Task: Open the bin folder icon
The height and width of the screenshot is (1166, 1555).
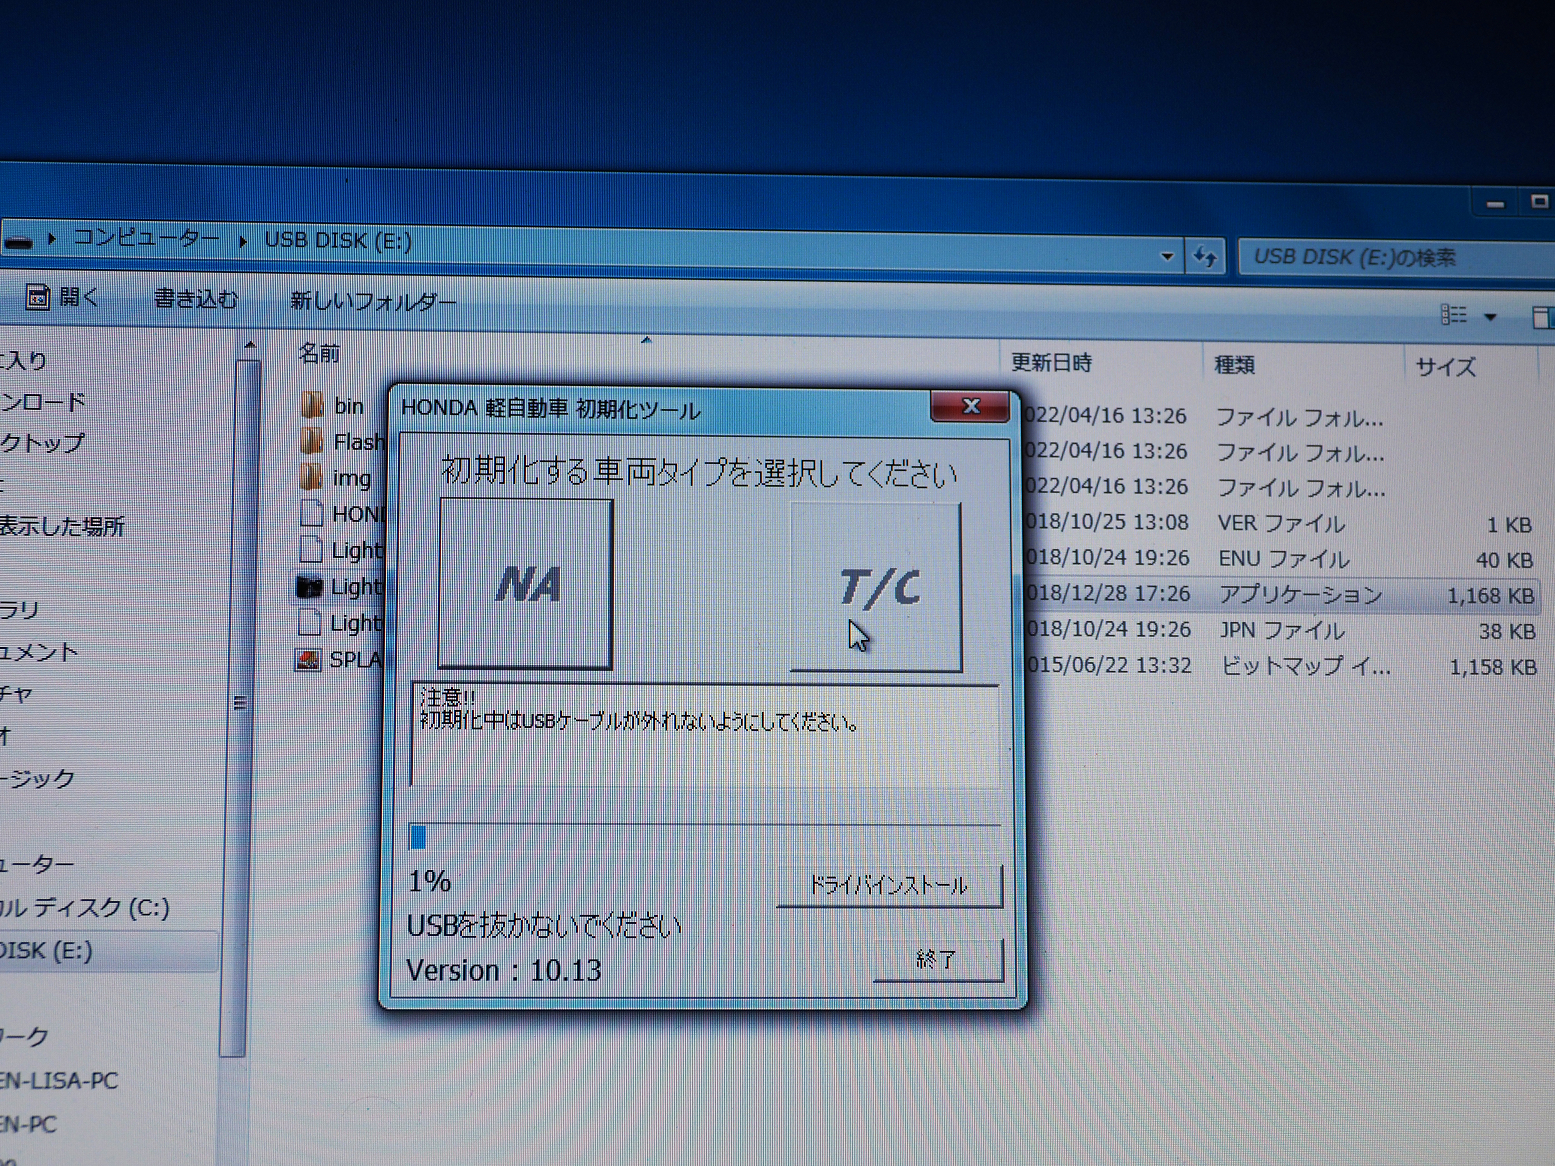Action: tap(312, 405)
